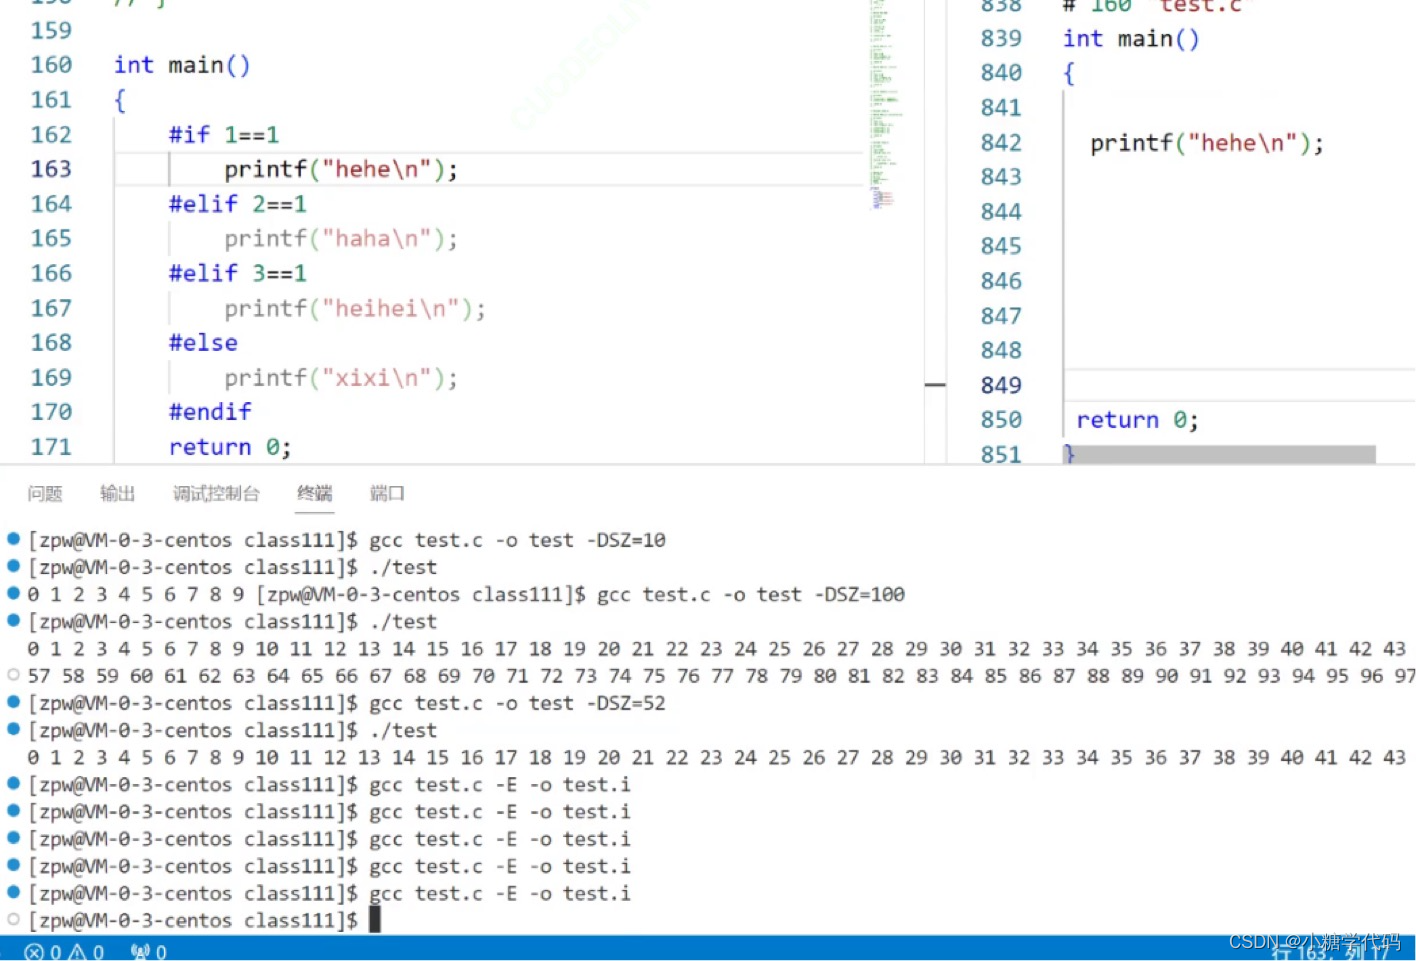Click the dimmed printf("haha\n") line
The height and width of the screenshot is (961, 1416).
click(341, 239)
